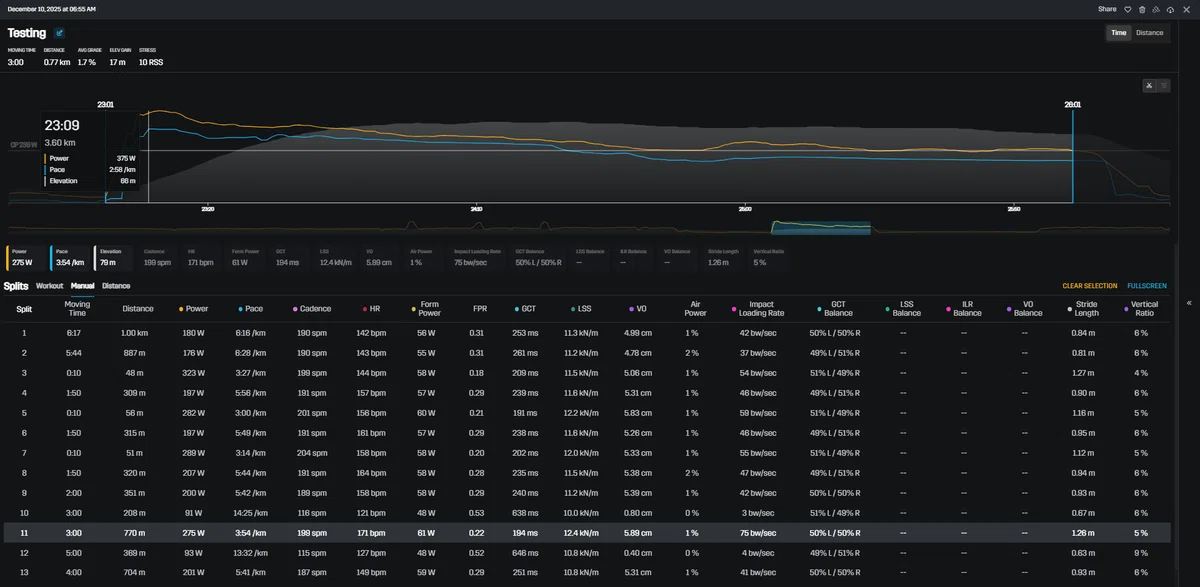Image resolution: width=1200 pixels, height=587 pixels.
Task: Expand the right side panel chevron
Action: [1189, 302]
